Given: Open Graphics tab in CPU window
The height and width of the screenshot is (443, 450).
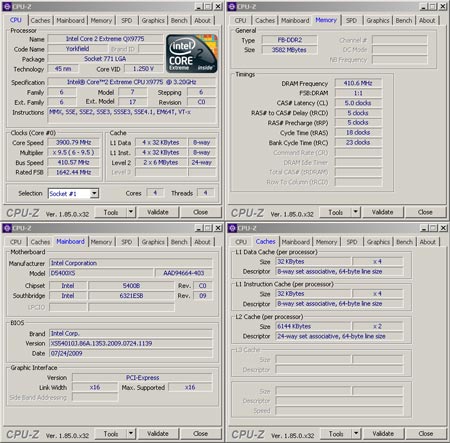Looking at the screenshot, I should [153, 21].
